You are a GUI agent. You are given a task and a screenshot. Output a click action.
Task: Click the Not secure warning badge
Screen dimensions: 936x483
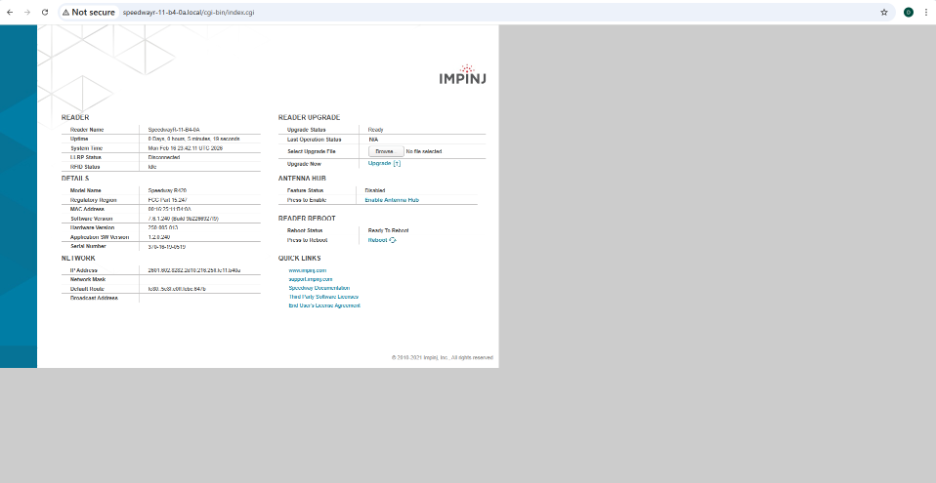(88, 12)
